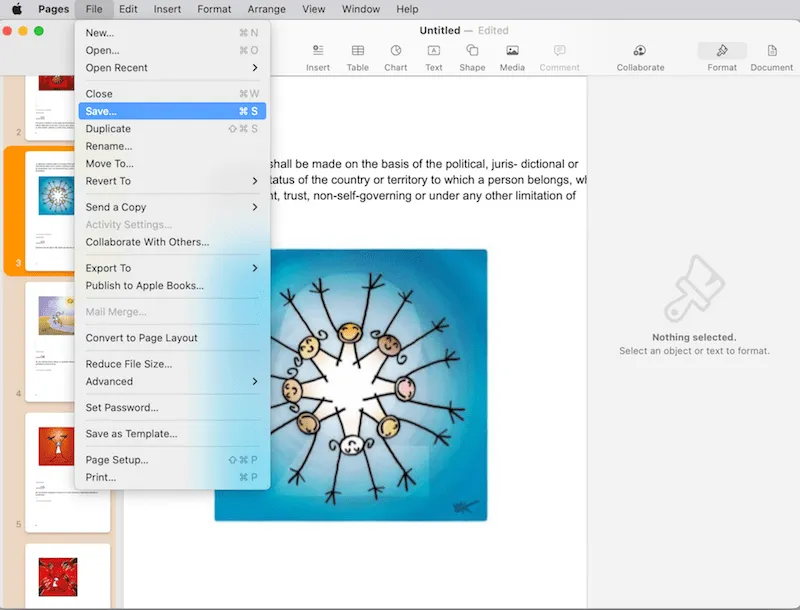Add a text box with the Text icon
The image size is (800, 610).
433,55
